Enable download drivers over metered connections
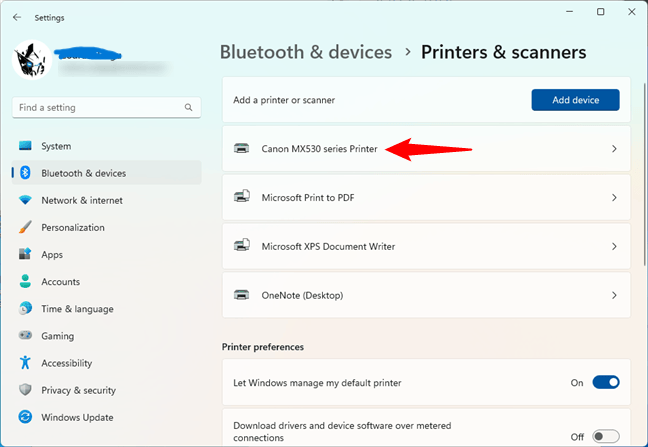This screenshot has height=447, width=648. [606, 436]
